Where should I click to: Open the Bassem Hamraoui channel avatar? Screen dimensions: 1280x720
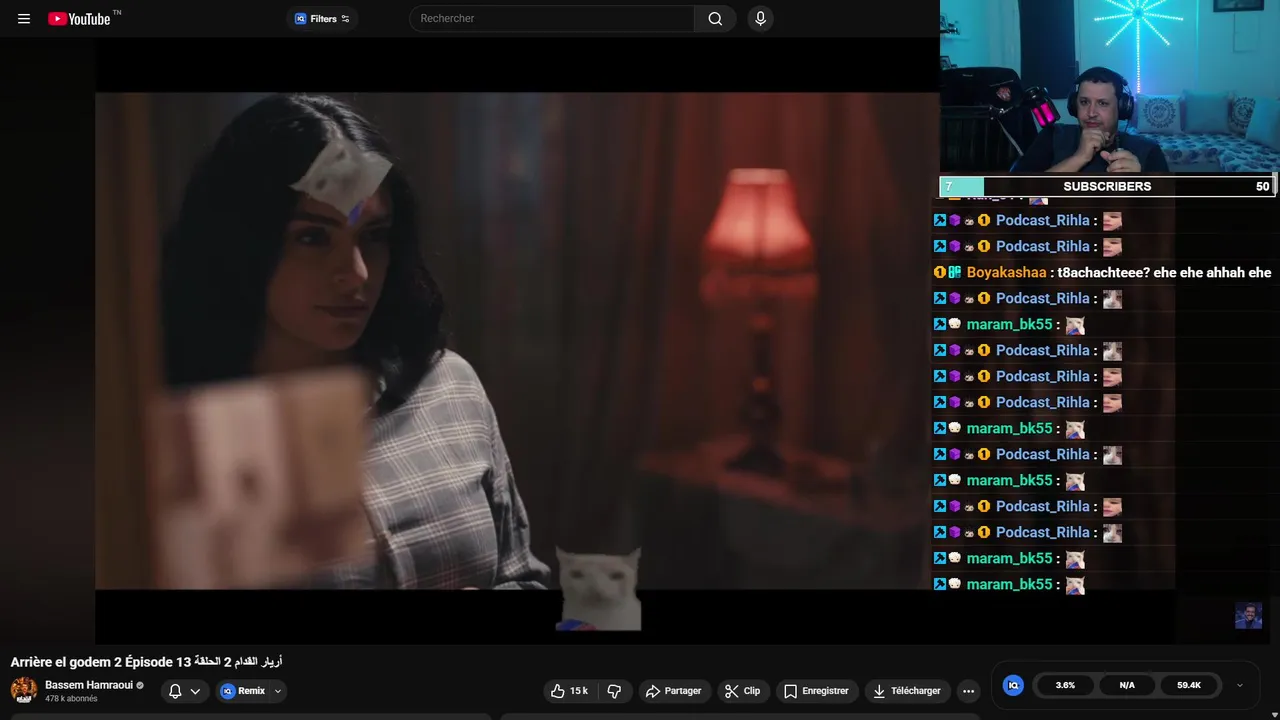(24, 690)
